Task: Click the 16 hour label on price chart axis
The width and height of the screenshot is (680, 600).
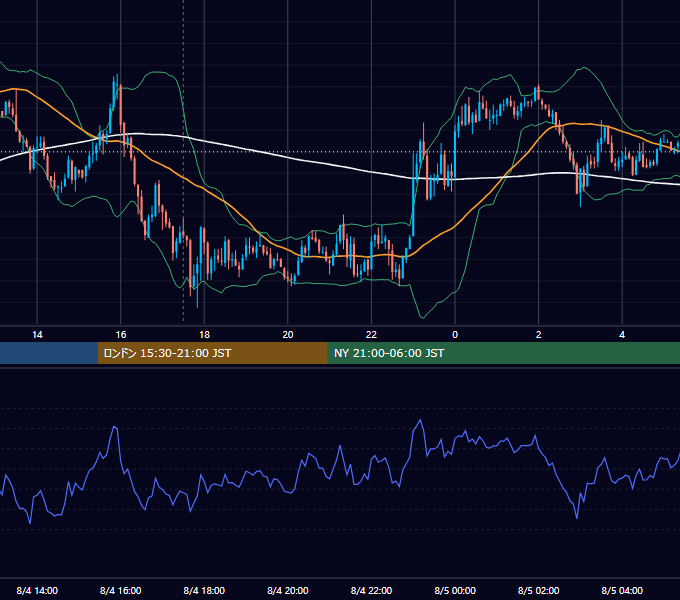Action: (x=121, y=335)
